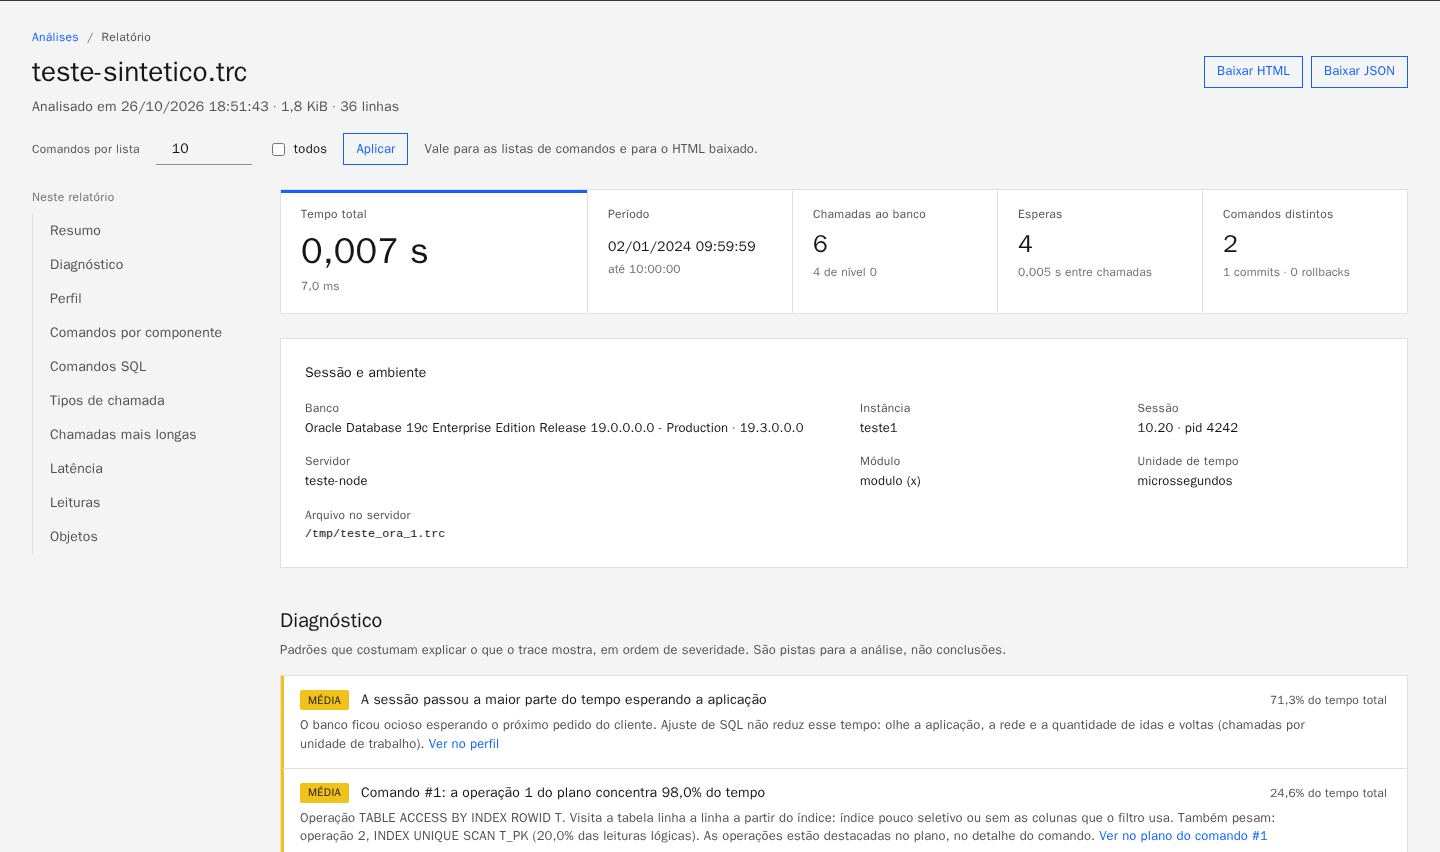Click the MÉDIA badge on application-wait finding
Image resolution: width=1440 pixels, height=852 pixels.
point(324,700)
